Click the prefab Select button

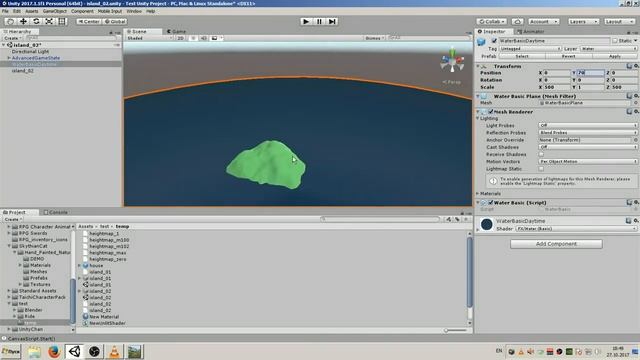point(522,56)
